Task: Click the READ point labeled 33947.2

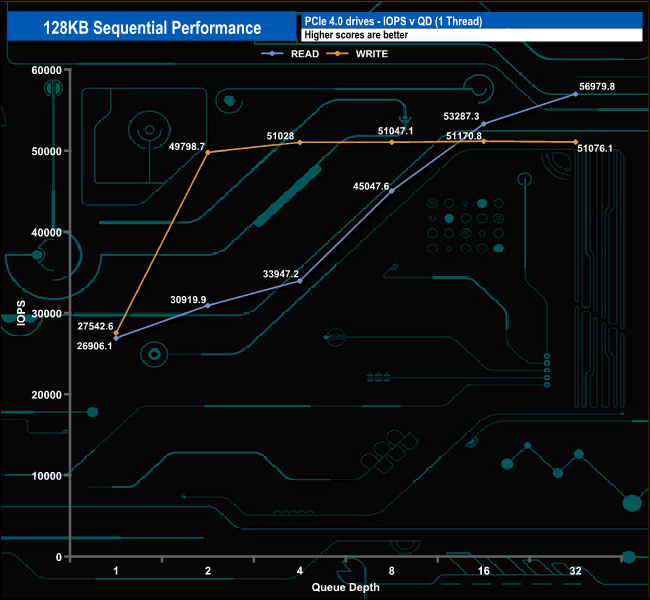Action: click(x=300, y=281)
